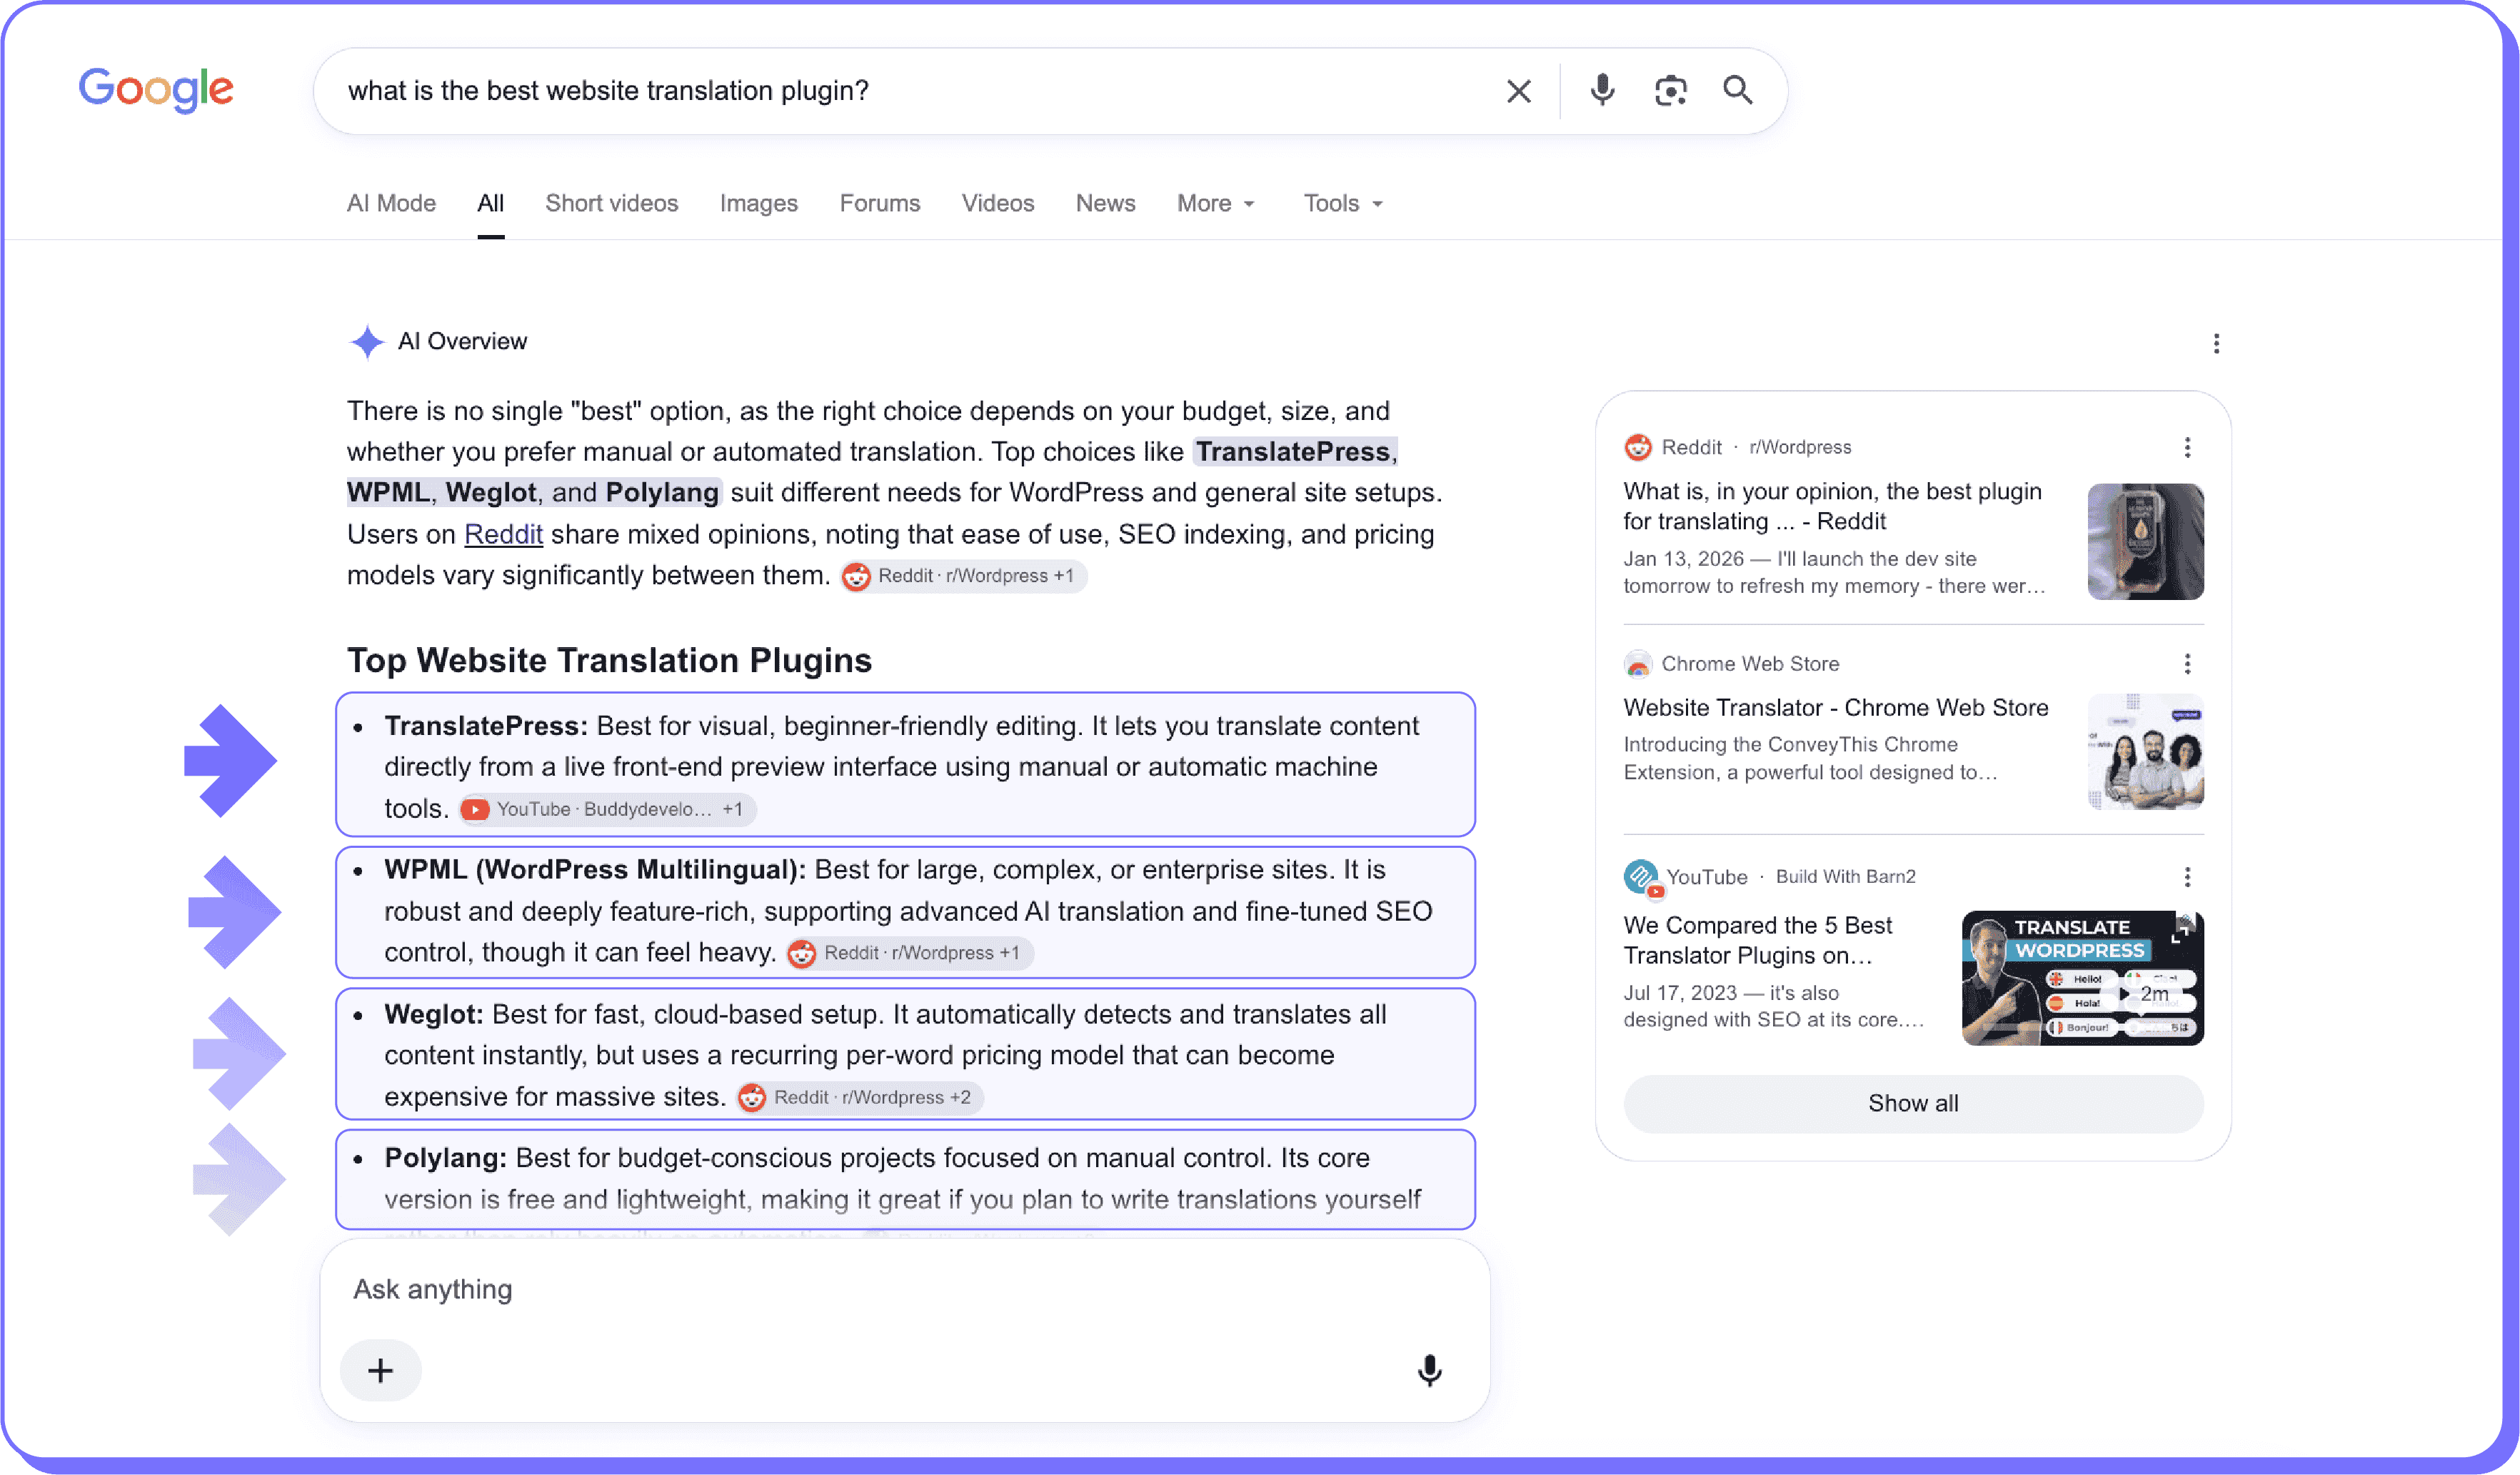The height and width of the screenshot is (1475, 2520).
Task: Open 'Website Translator - Chrome Web Store' result
Action: [x=1835, y=708]
